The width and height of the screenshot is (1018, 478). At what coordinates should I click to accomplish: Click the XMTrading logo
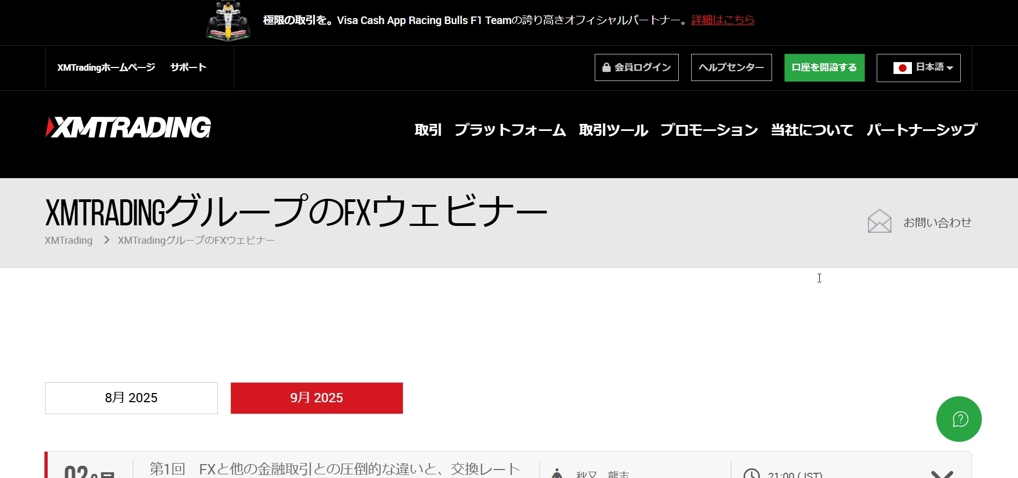(x=128, y=128)
